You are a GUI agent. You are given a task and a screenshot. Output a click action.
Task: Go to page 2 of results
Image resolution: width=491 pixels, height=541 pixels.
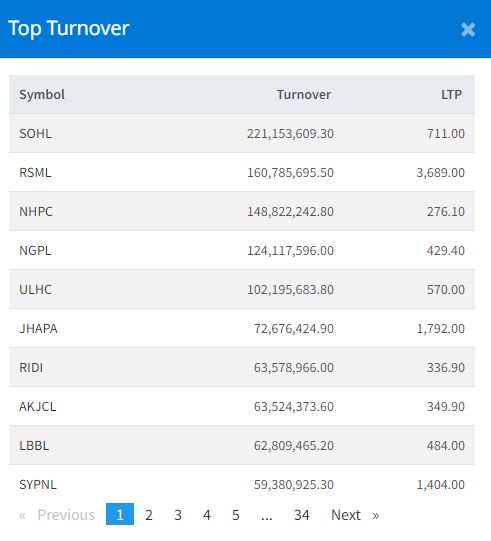149,515
